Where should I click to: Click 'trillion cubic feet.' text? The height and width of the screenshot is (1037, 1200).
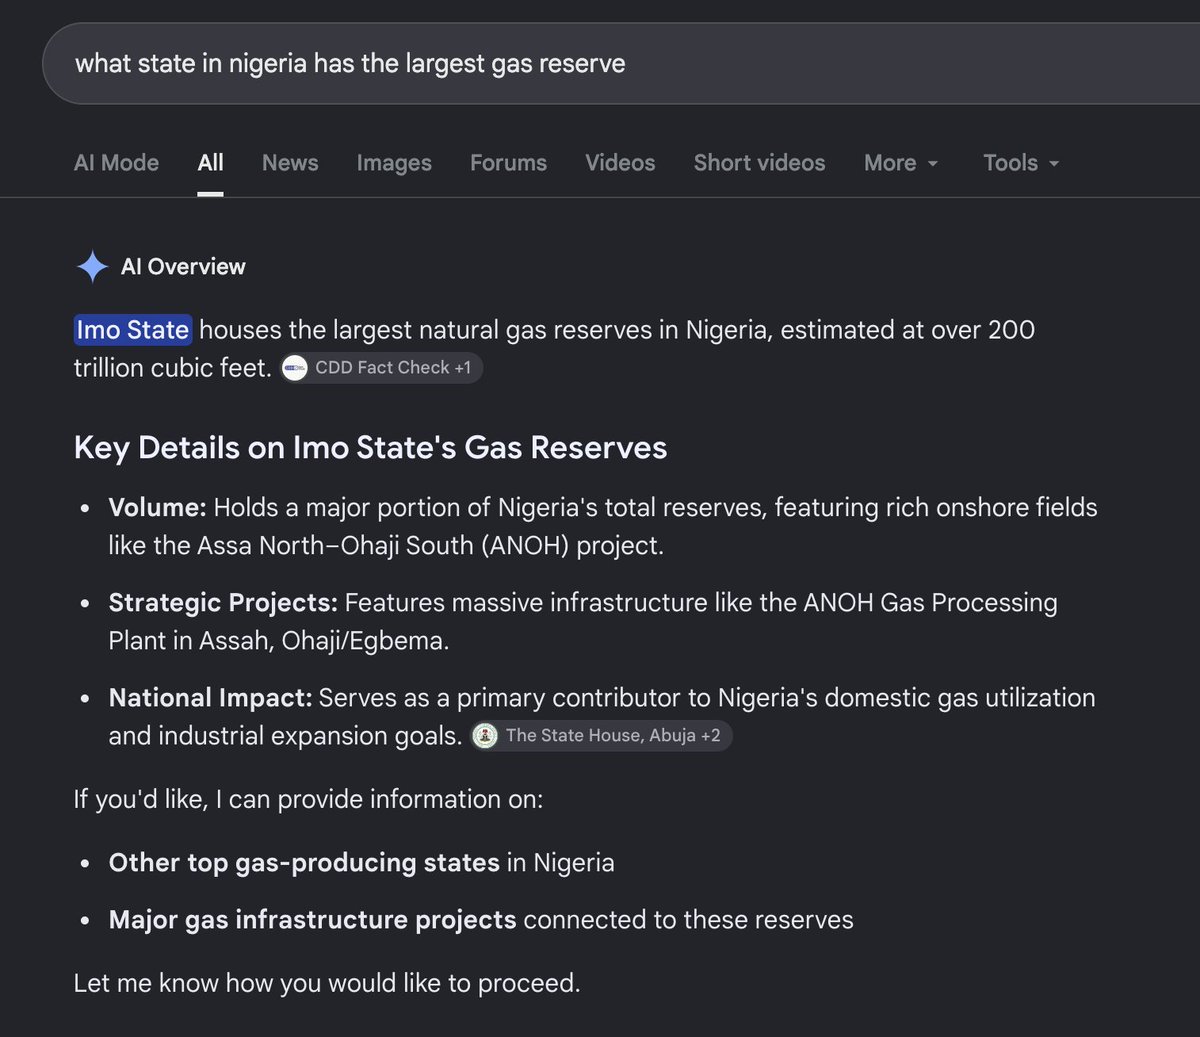pos(172,368)
